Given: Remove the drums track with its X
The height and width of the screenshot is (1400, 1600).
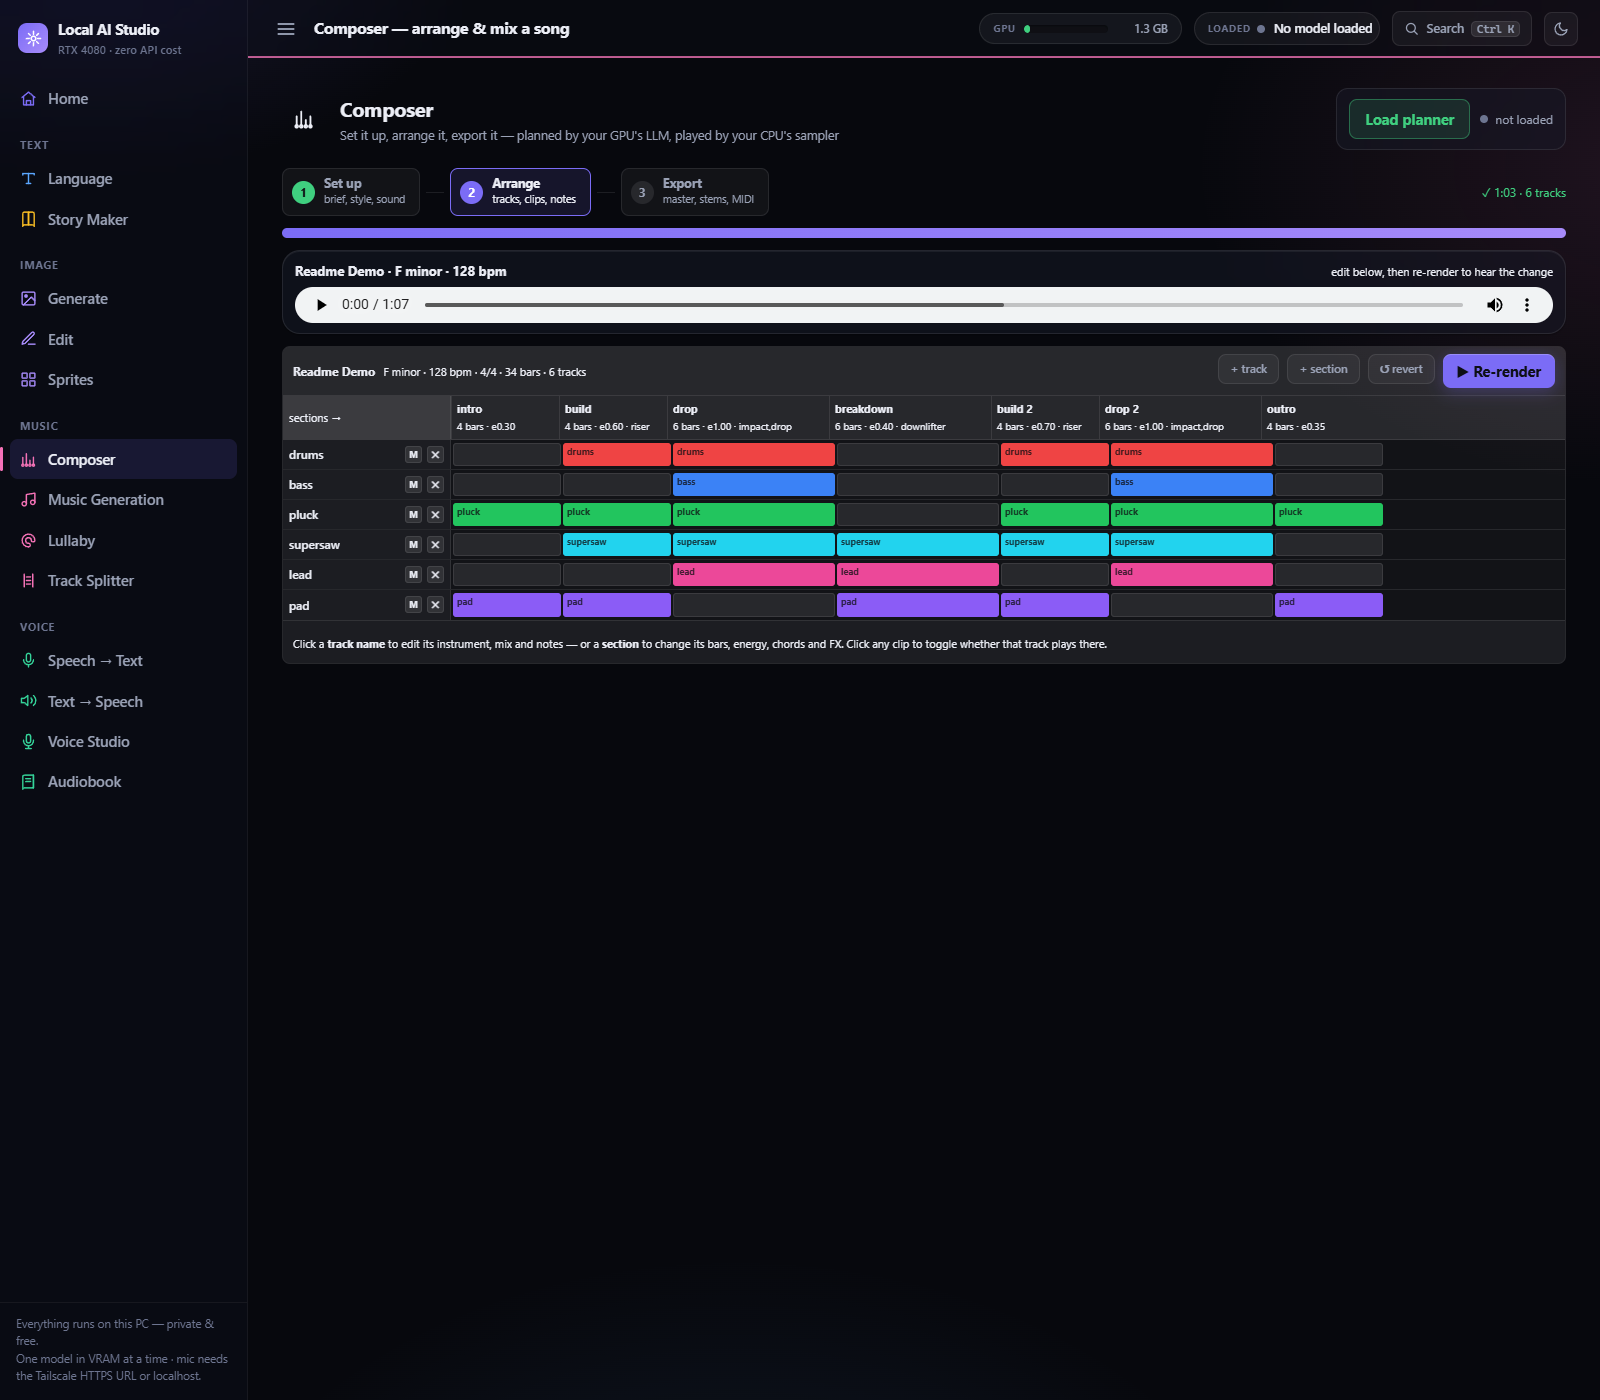Looking at the screenshot, I should [x=435, y=455].
